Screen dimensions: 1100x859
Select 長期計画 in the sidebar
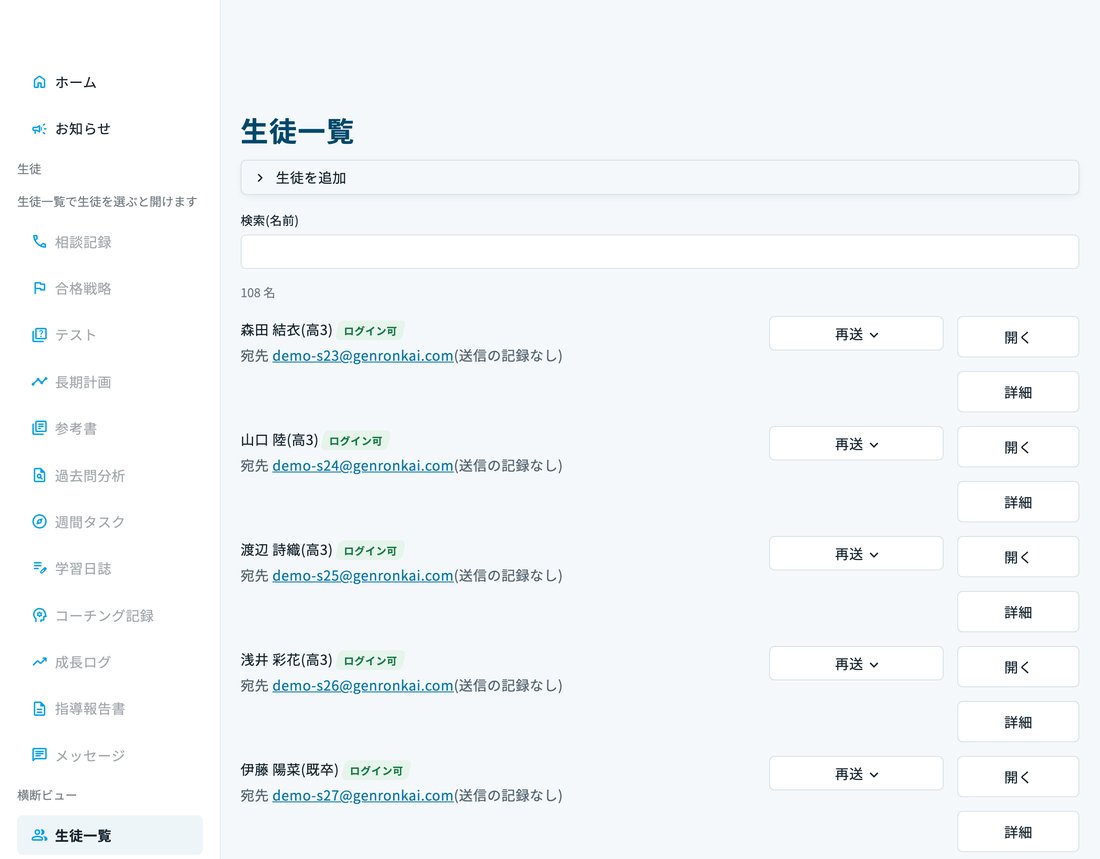(110, 382)
